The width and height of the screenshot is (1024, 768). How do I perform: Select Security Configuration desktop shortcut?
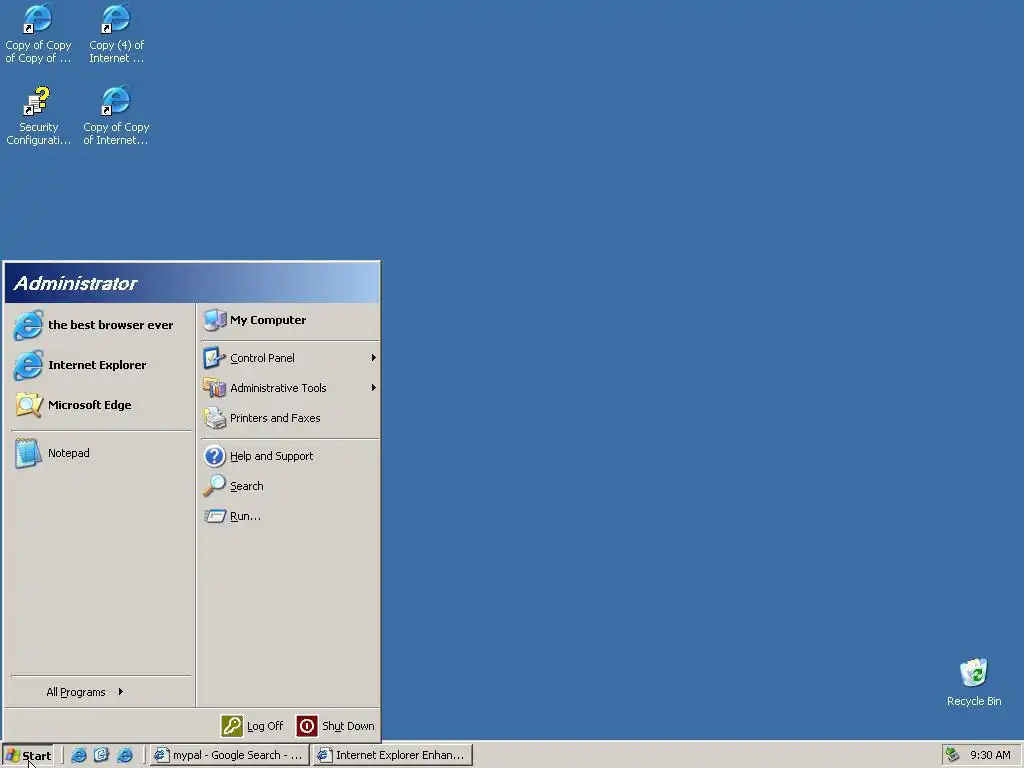pyautogui.click(x=38, y=116)
